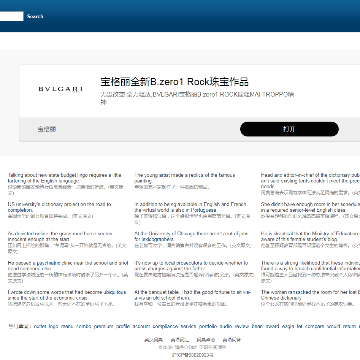Open sentence about University of Chicago lexicographers

coord(191,236)
